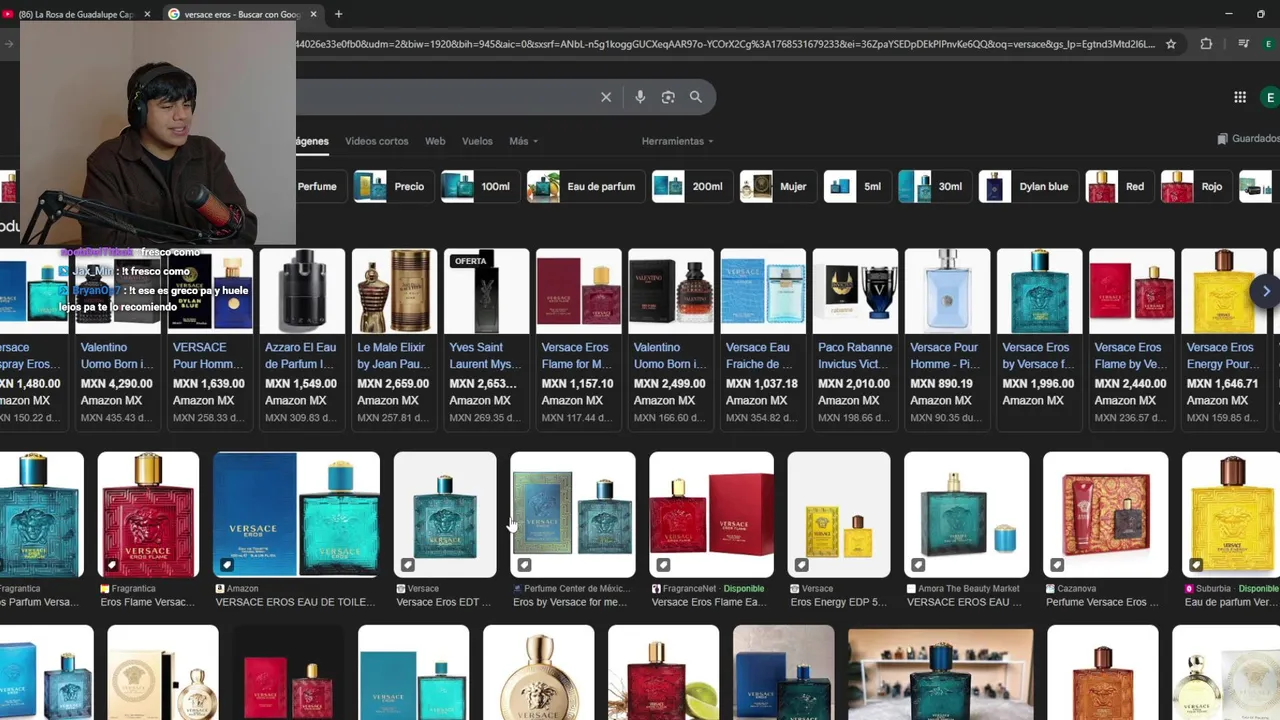Open Le Male Elixir by Jean Paul product
The height and width of the screenshot is (720, 1280).
[x=394, y=340]
